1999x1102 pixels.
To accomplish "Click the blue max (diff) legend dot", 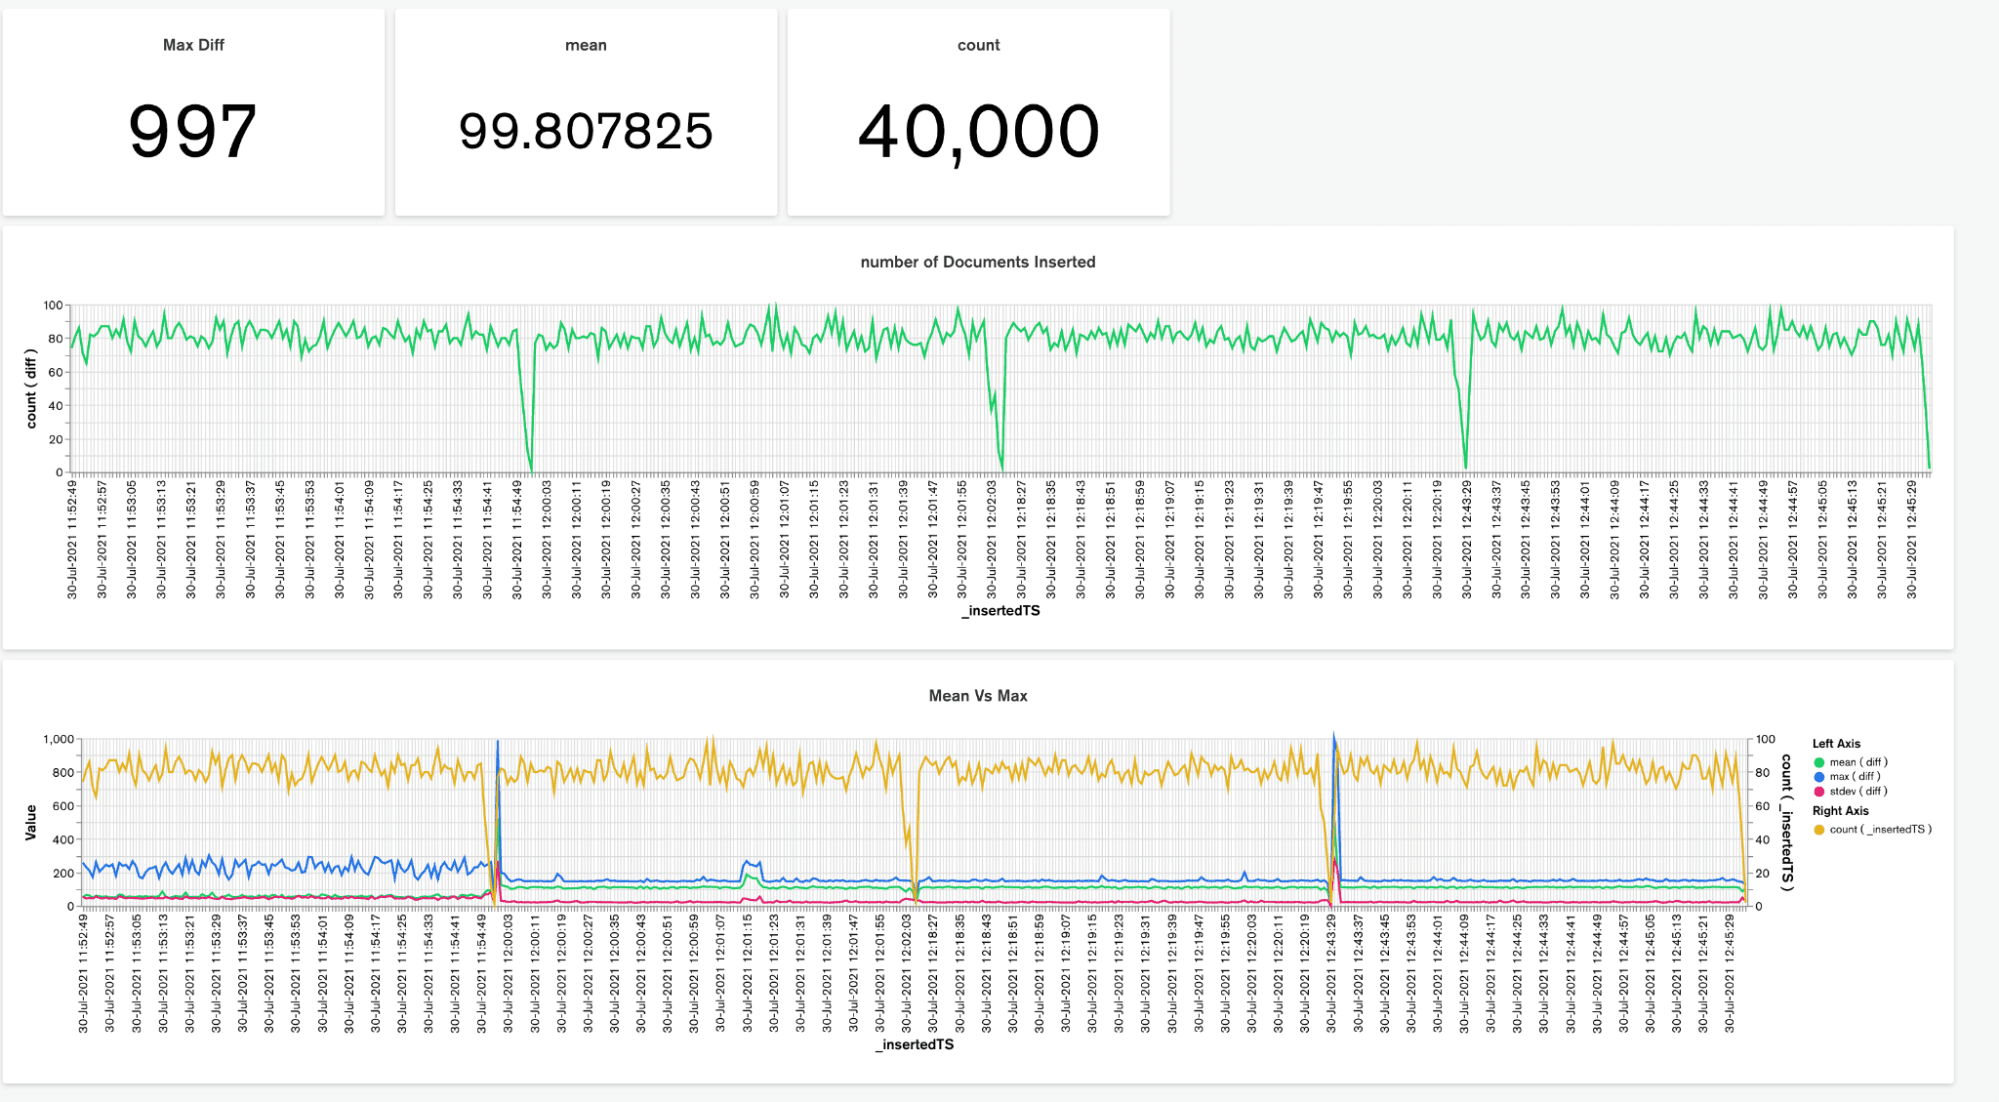I will click(1819, 777).
